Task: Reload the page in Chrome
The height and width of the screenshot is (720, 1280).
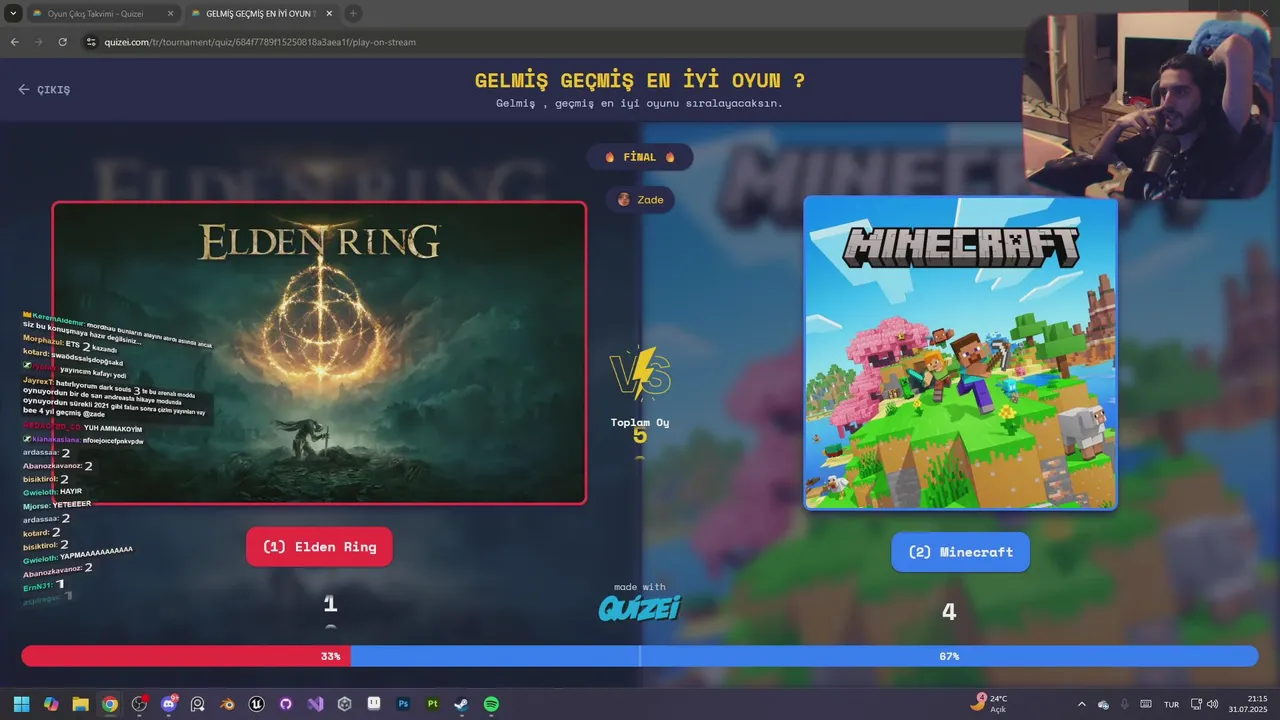Action: click(x=63, y=42)
